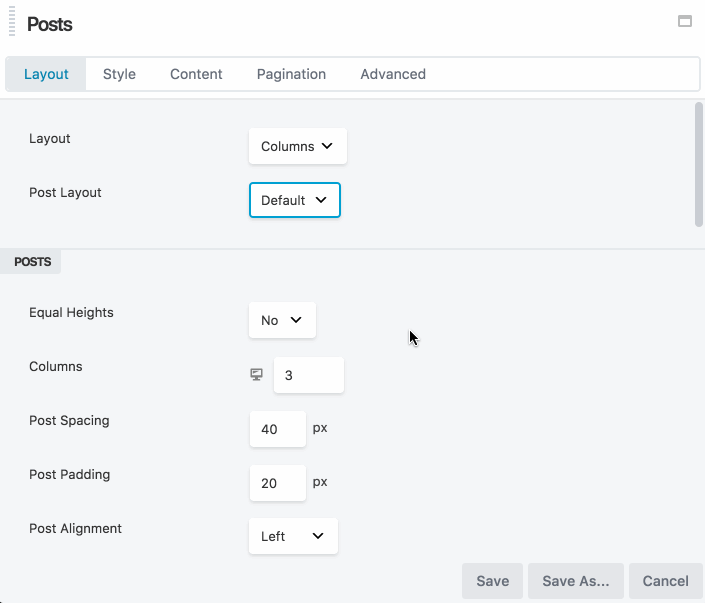Image resolution: width=705 pixels, height=603 pixels.
Task: Open the Pagination tab
Action: 291,74
